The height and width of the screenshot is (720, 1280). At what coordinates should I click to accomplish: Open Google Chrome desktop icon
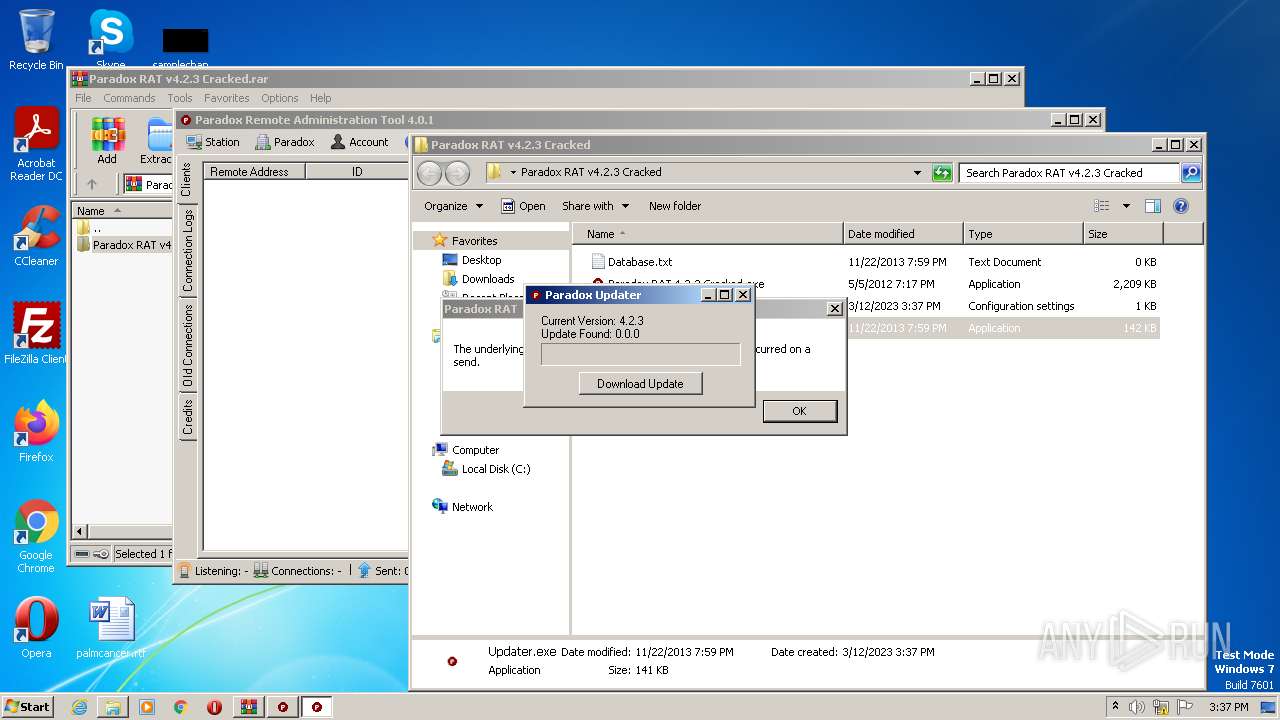coord(36,537)
